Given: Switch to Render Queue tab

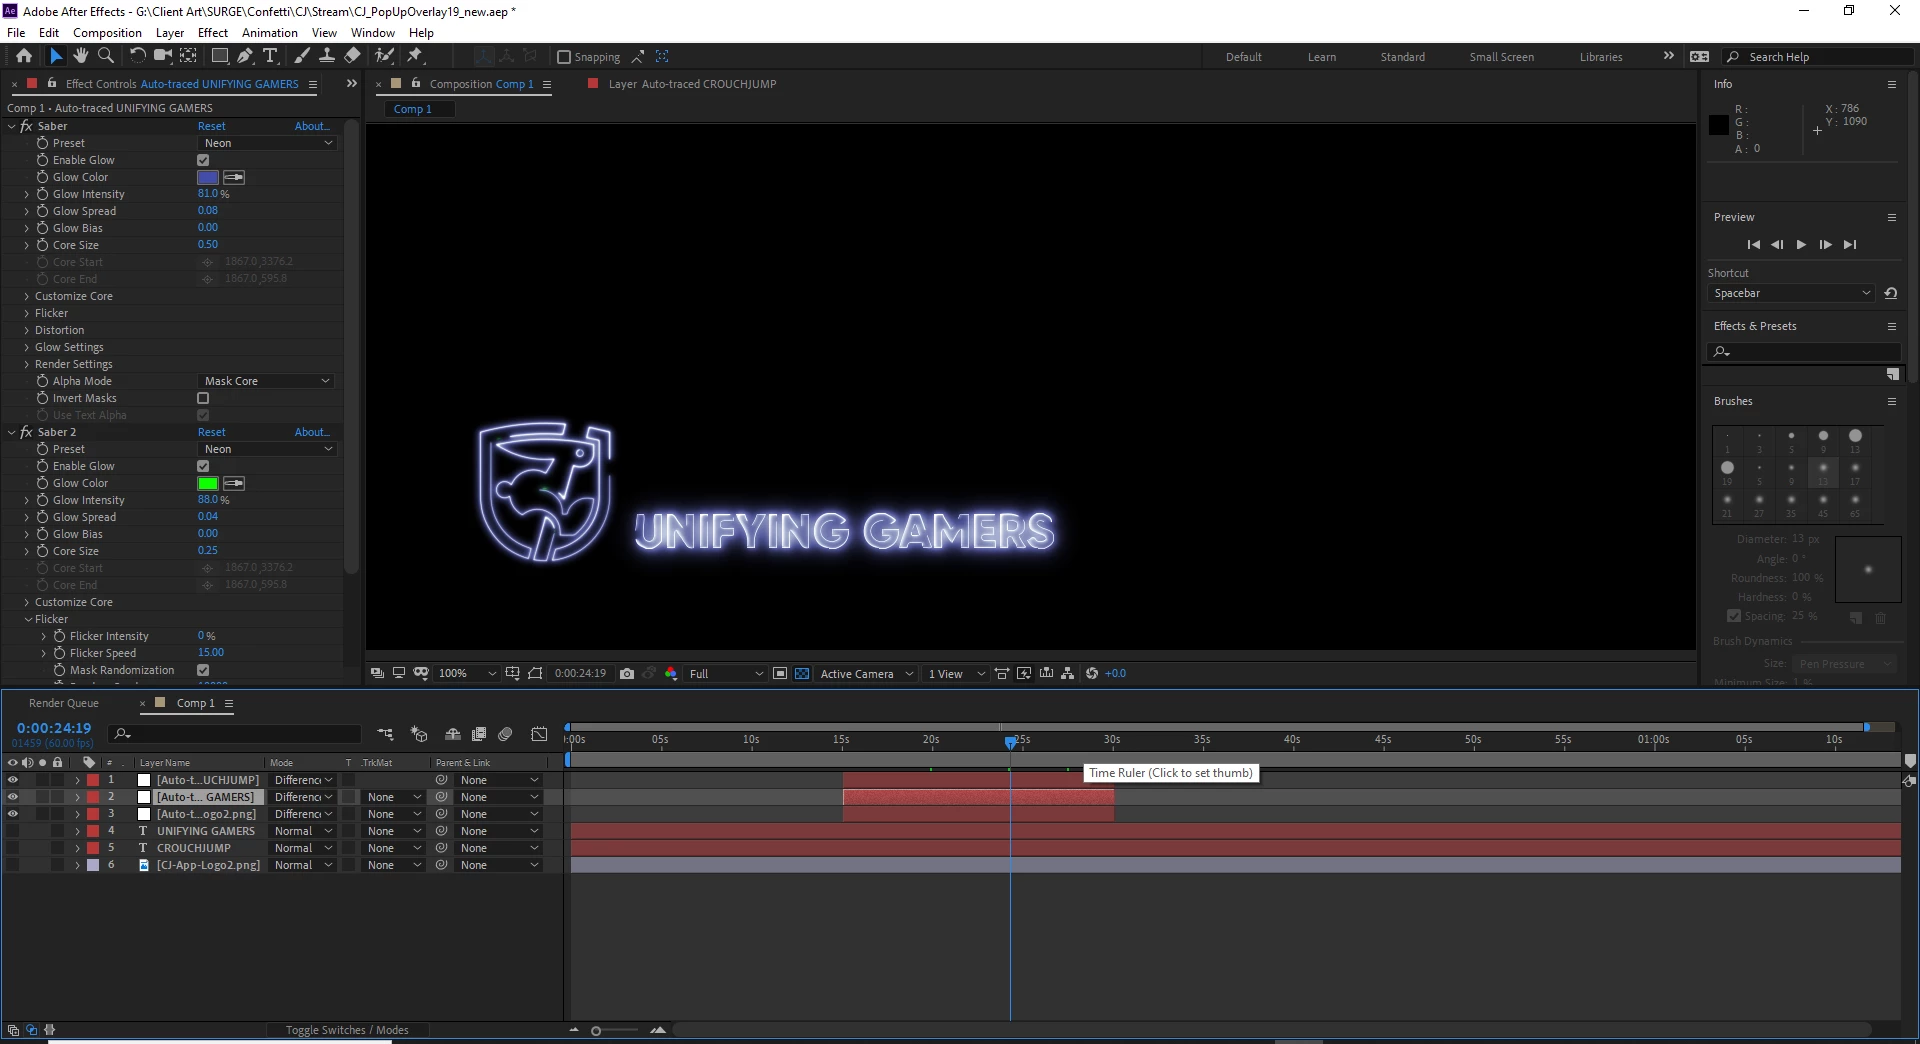Looking at the screenshot, I should pos(64,703).
